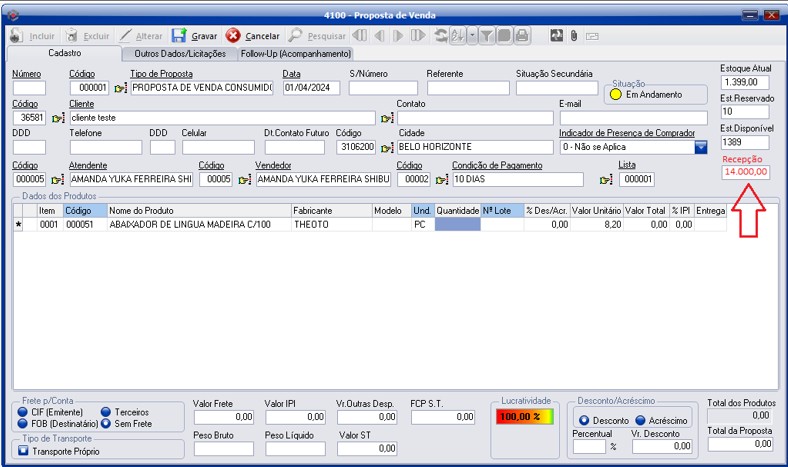The width and height of the screenshot is (788, 467).
Task: Click the Lucratividade 100% color bar
Action: [x=524, y=416]
